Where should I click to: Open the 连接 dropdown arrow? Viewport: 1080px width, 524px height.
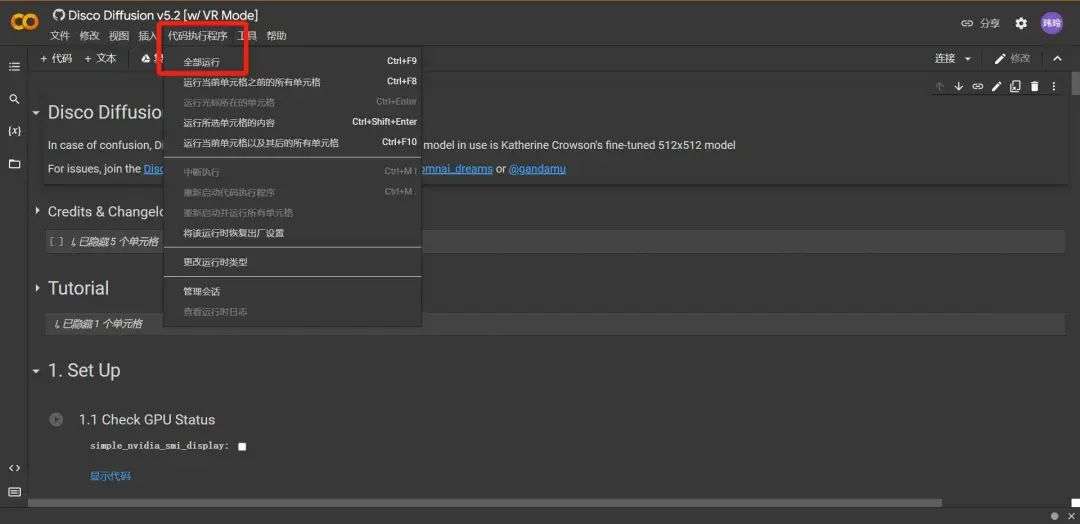(x=968, y=59)
